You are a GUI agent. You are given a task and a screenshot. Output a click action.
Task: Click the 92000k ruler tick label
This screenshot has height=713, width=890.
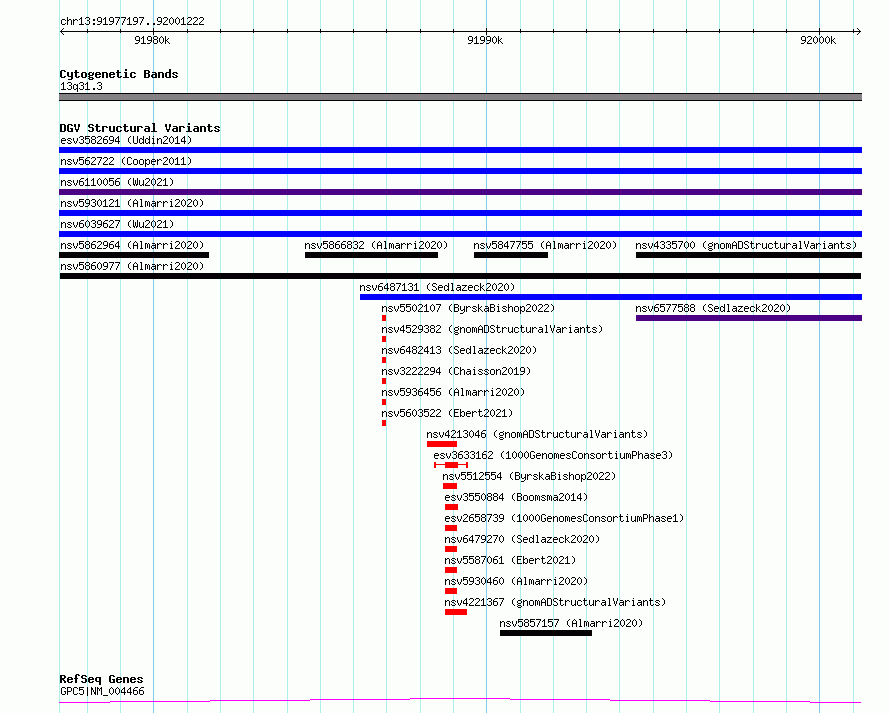[x=818, y=40]
